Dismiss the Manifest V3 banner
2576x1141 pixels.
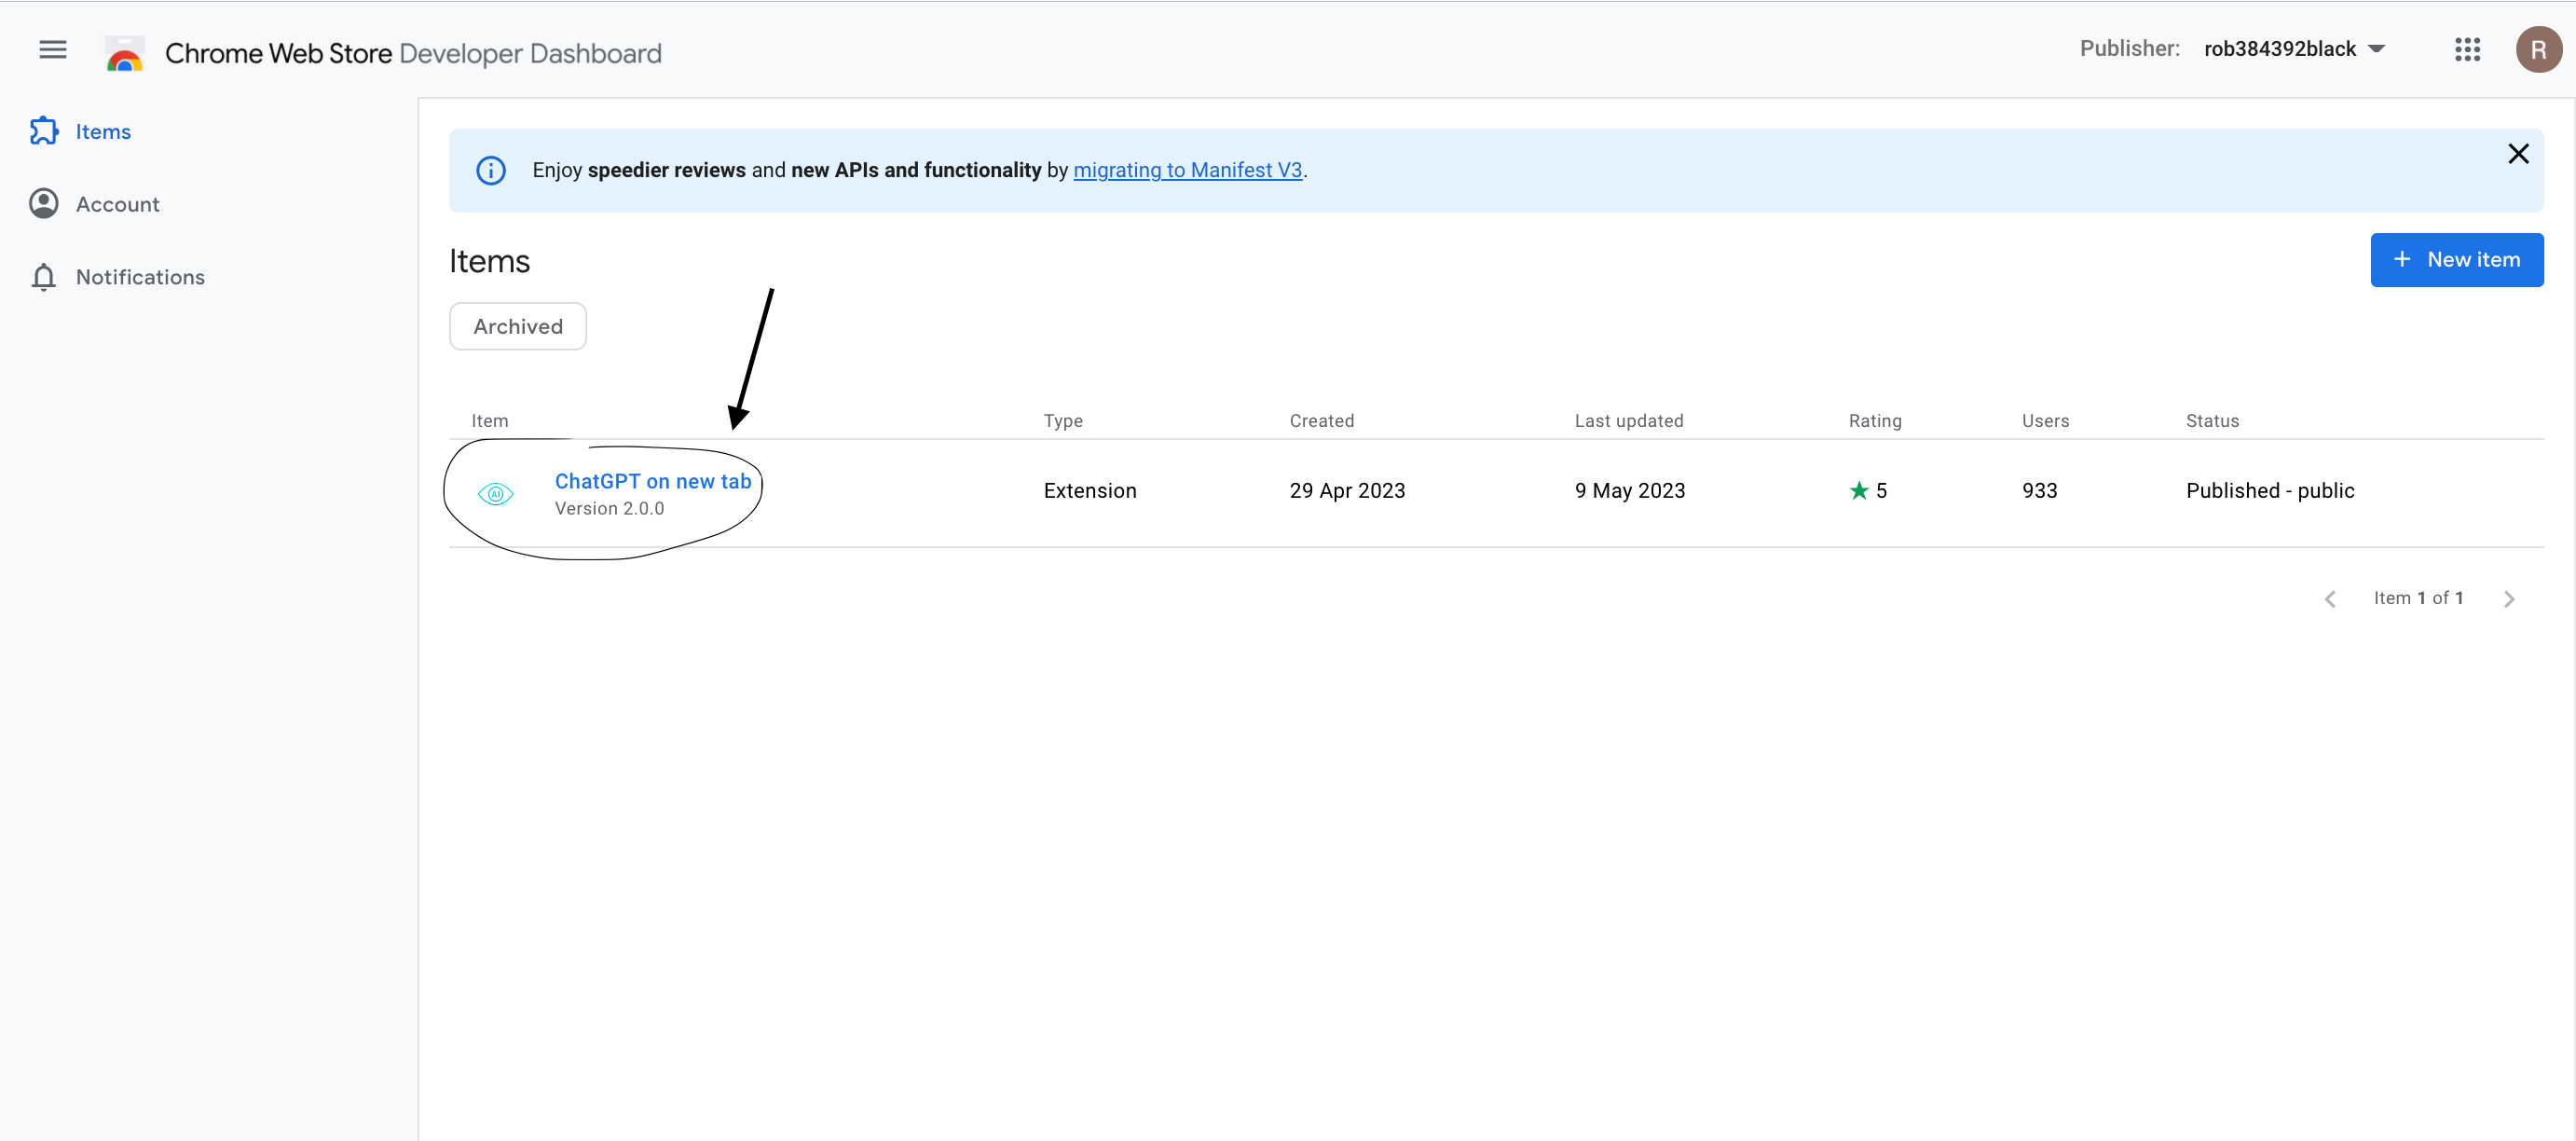(2517, 154)
